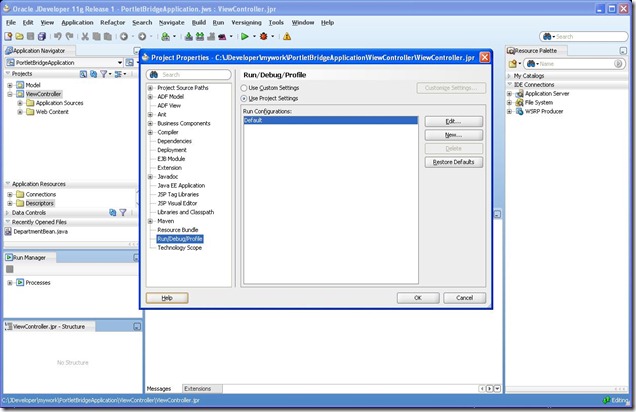Viewport: 636px width, 412px height.
Task: Click the binoculars icon in Project Properties search
Action: click(154, 75)
